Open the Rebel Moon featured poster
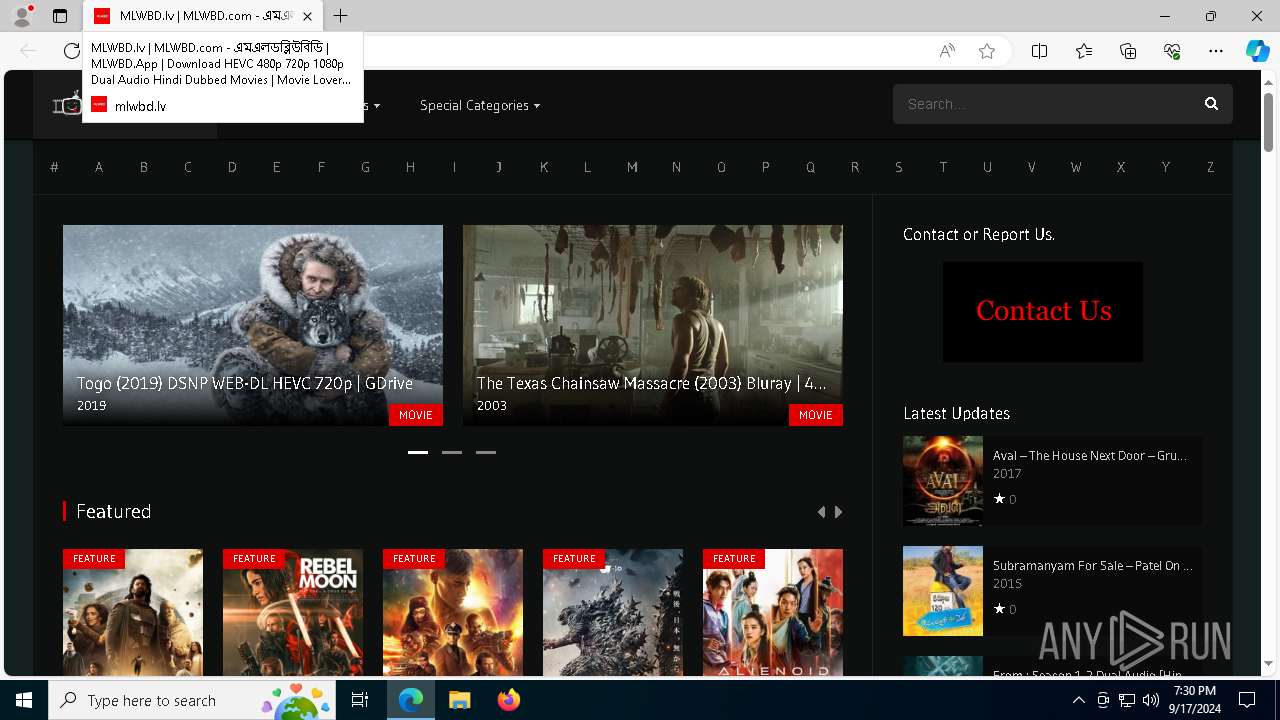This screenshot has height=720, width=1280. click(x=293, y=612)
